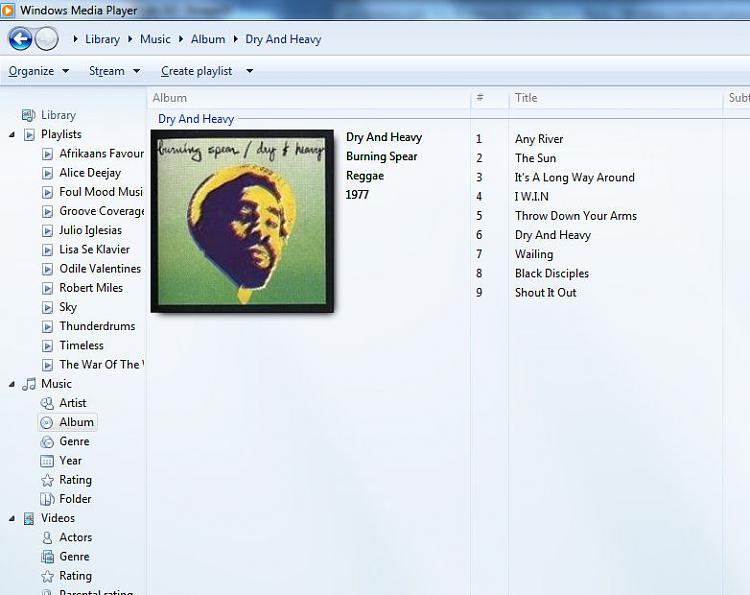
Task: Click the Music note icon
Action: [29, 384]
